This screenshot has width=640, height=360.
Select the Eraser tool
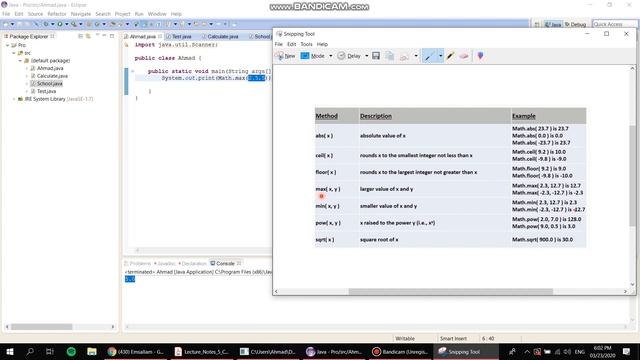[x=464, y=56]
